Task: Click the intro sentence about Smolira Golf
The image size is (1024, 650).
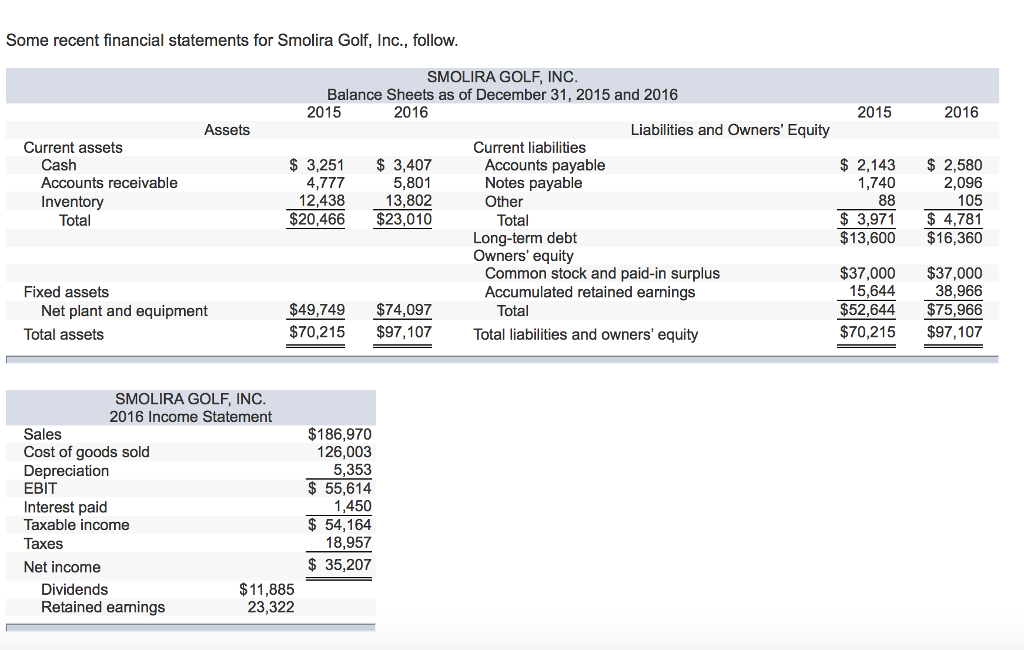Action: coord(232,41)
